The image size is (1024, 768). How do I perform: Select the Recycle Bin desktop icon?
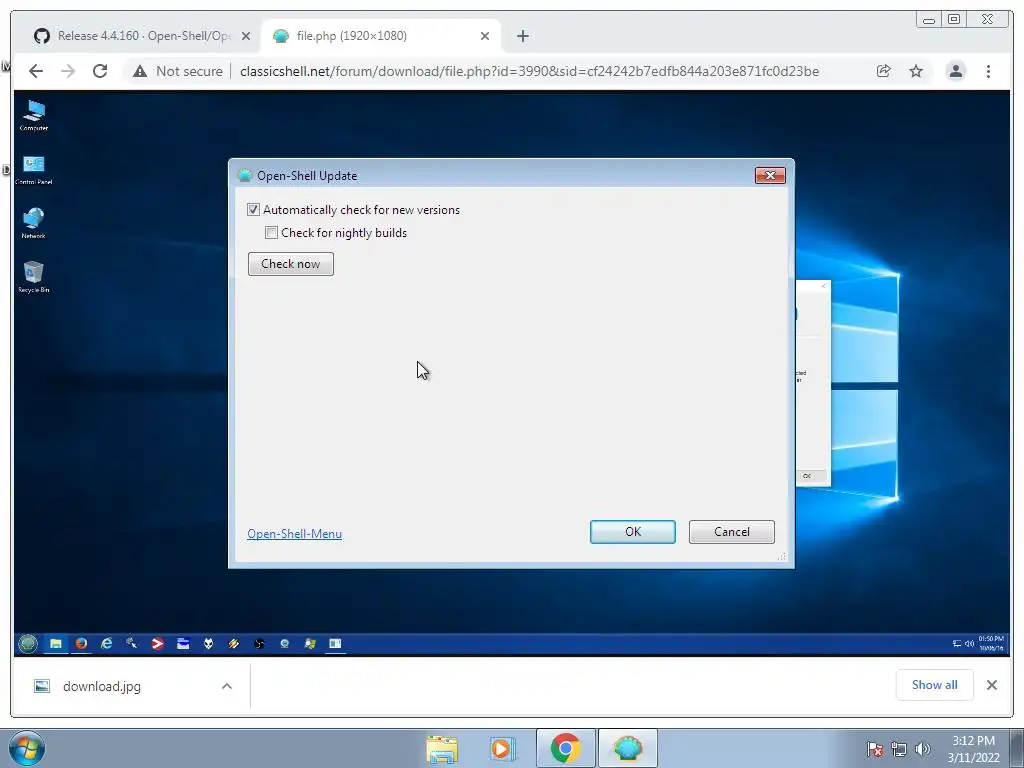point(34,277)
